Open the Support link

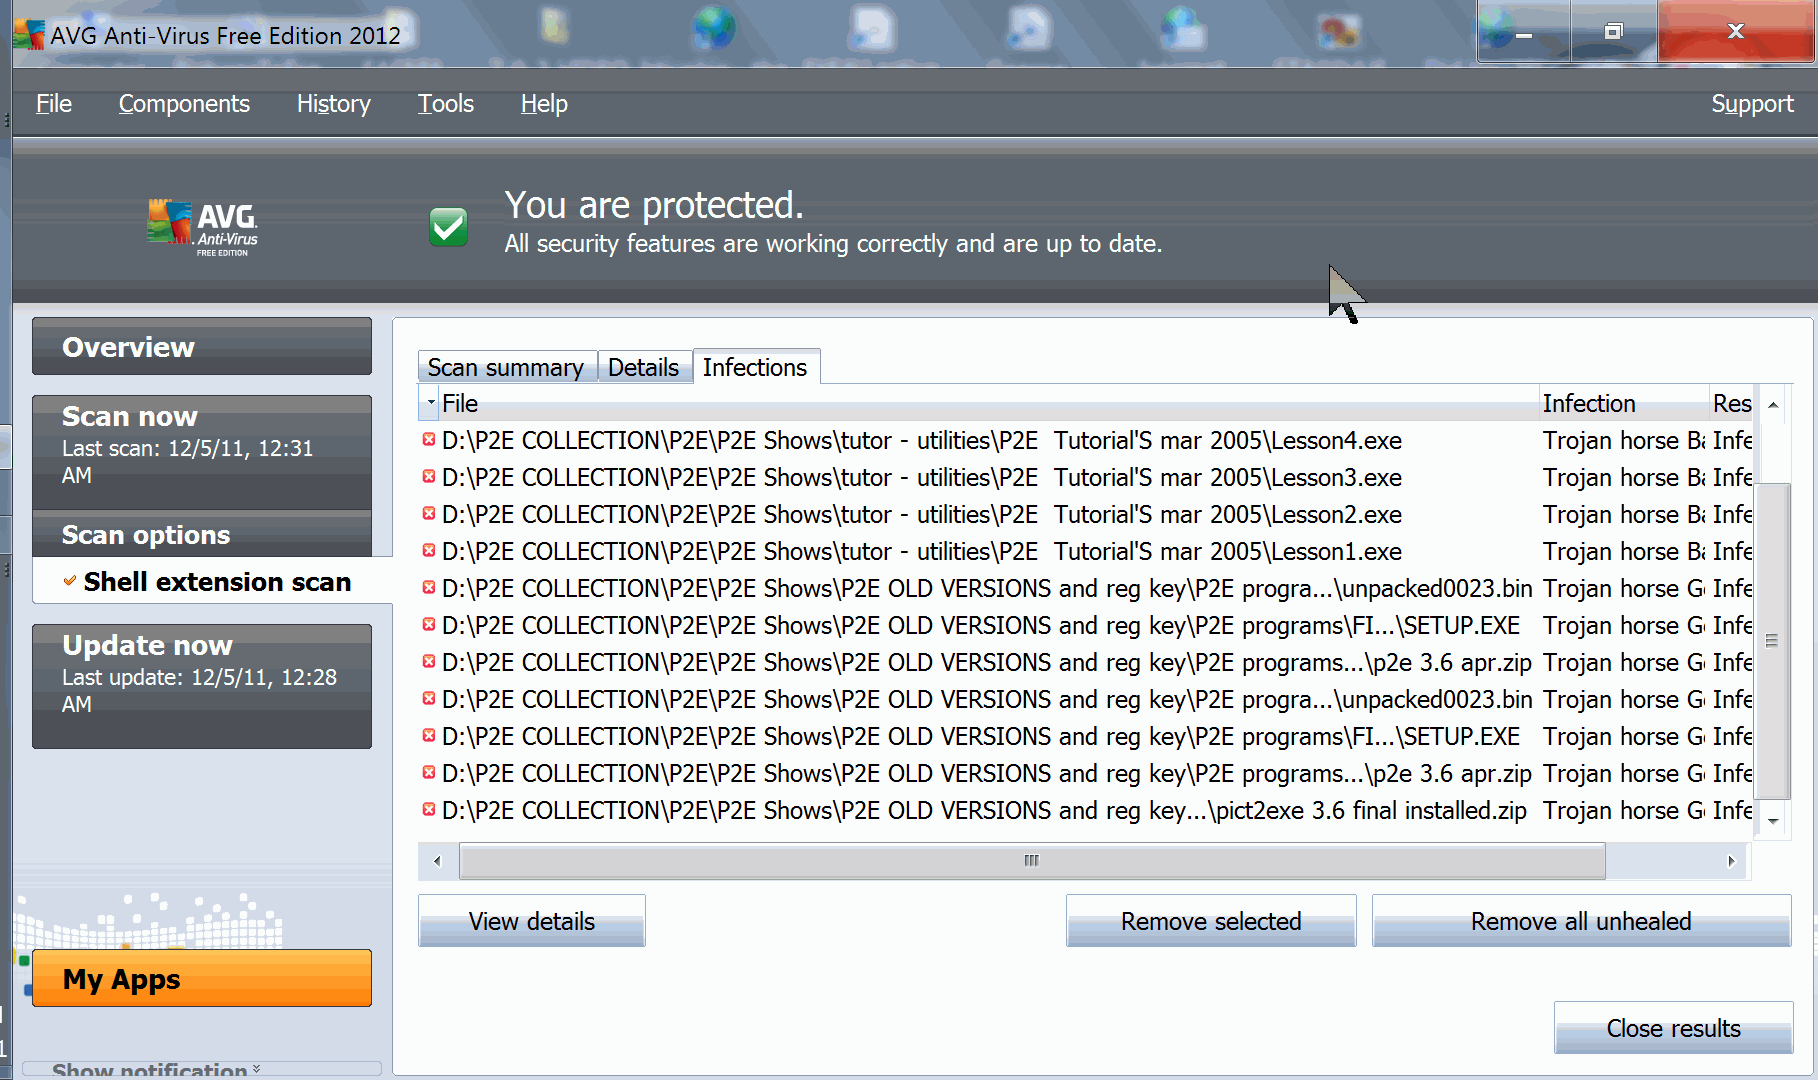click(1752, 104)
